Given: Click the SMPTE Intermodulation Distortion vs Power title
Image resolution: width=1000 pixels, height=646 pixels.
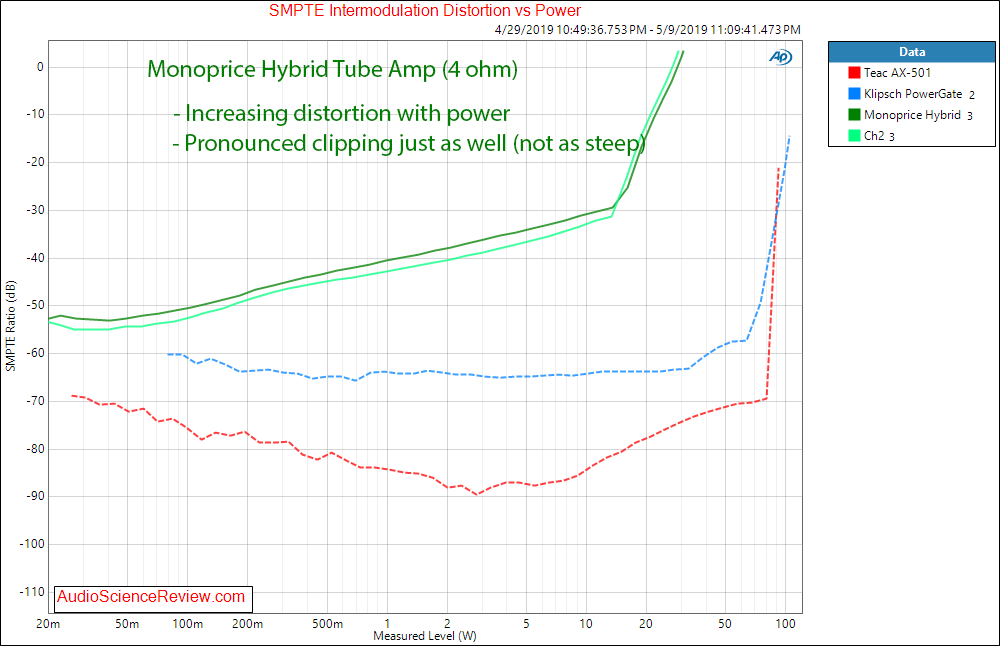Looking at the screenshot, I should click(x=425, y=10).
